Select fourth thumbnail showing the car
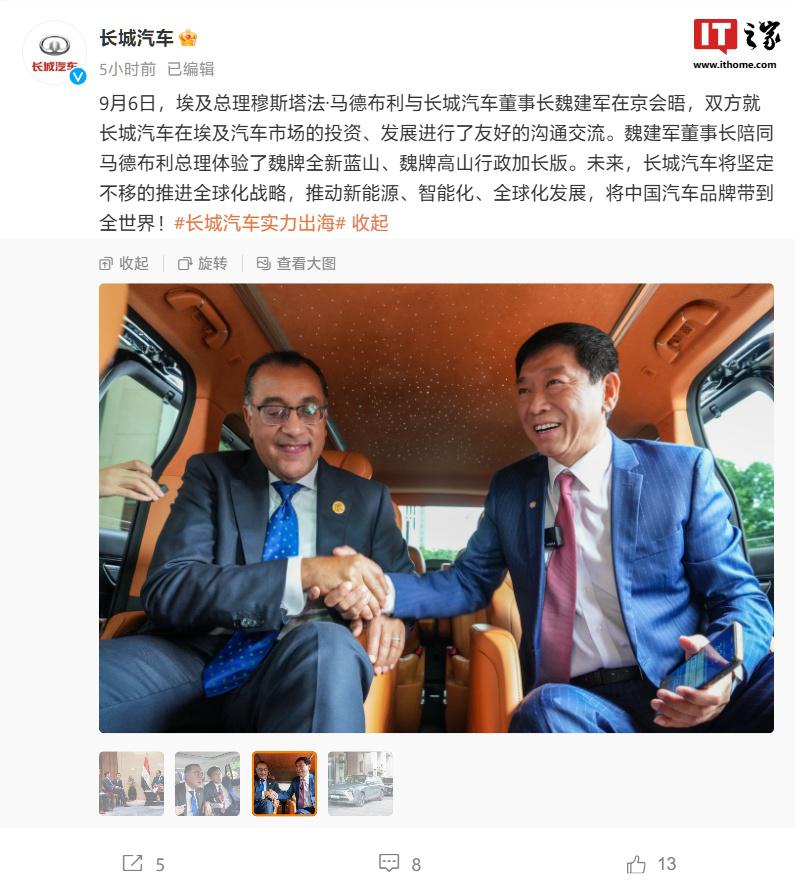The width and height of the screenshot is (795, 886). [x=360, y=783]
